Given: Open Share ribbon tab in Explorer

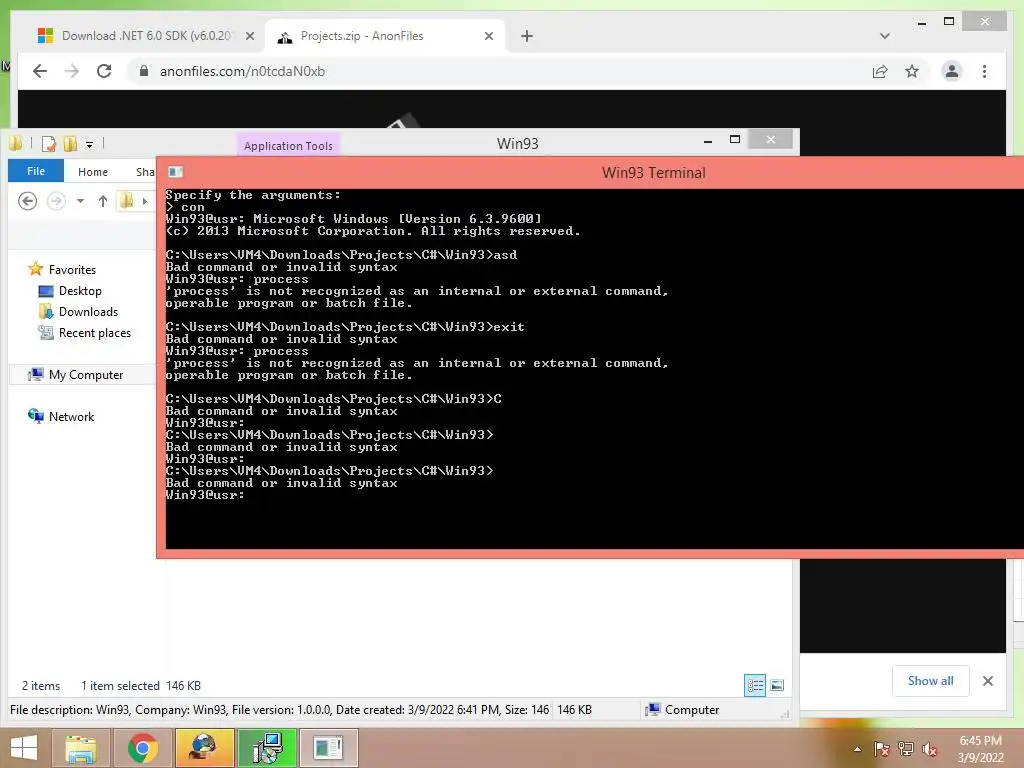Looking at the screenshot, I should point(145,172).
